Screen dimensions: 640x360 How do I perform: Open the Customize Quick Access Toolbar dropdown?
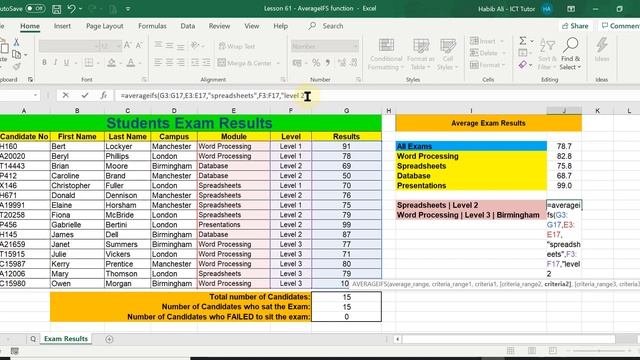(128, 9)
